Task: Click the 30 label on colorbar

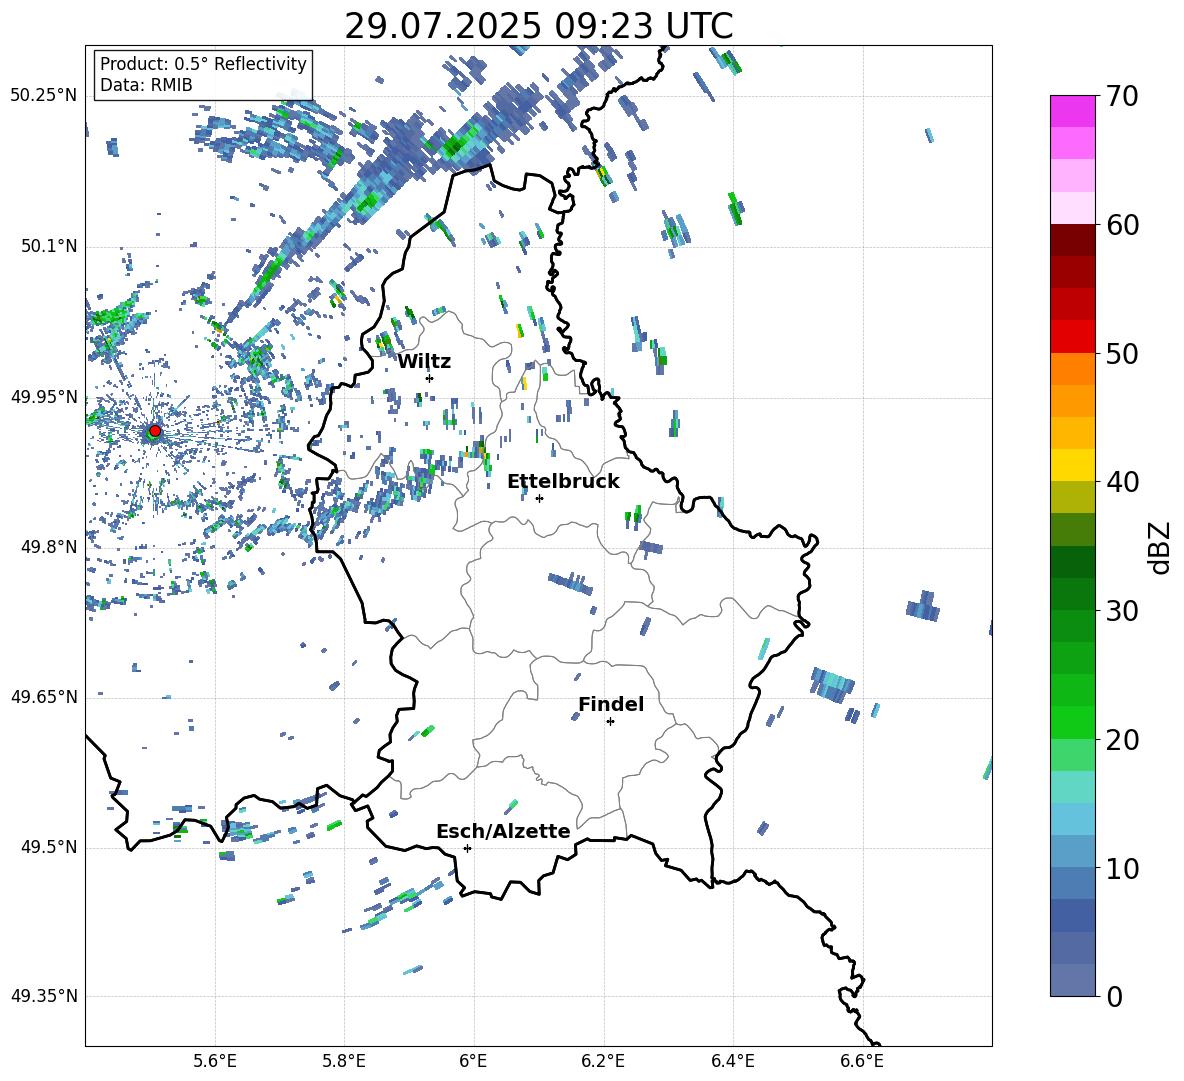Action: [1121, 611]
